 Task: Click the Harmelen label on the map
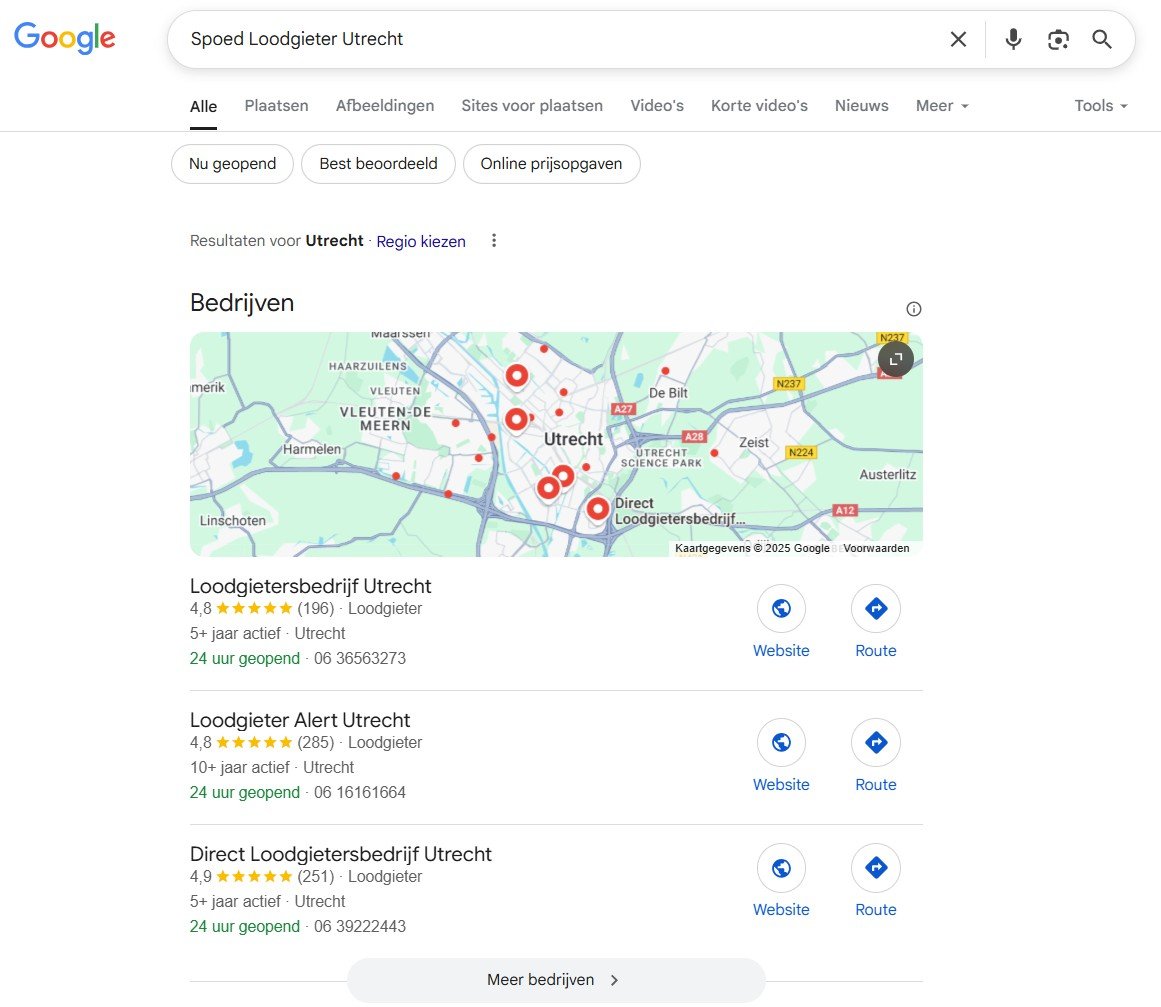pos(312,449)
